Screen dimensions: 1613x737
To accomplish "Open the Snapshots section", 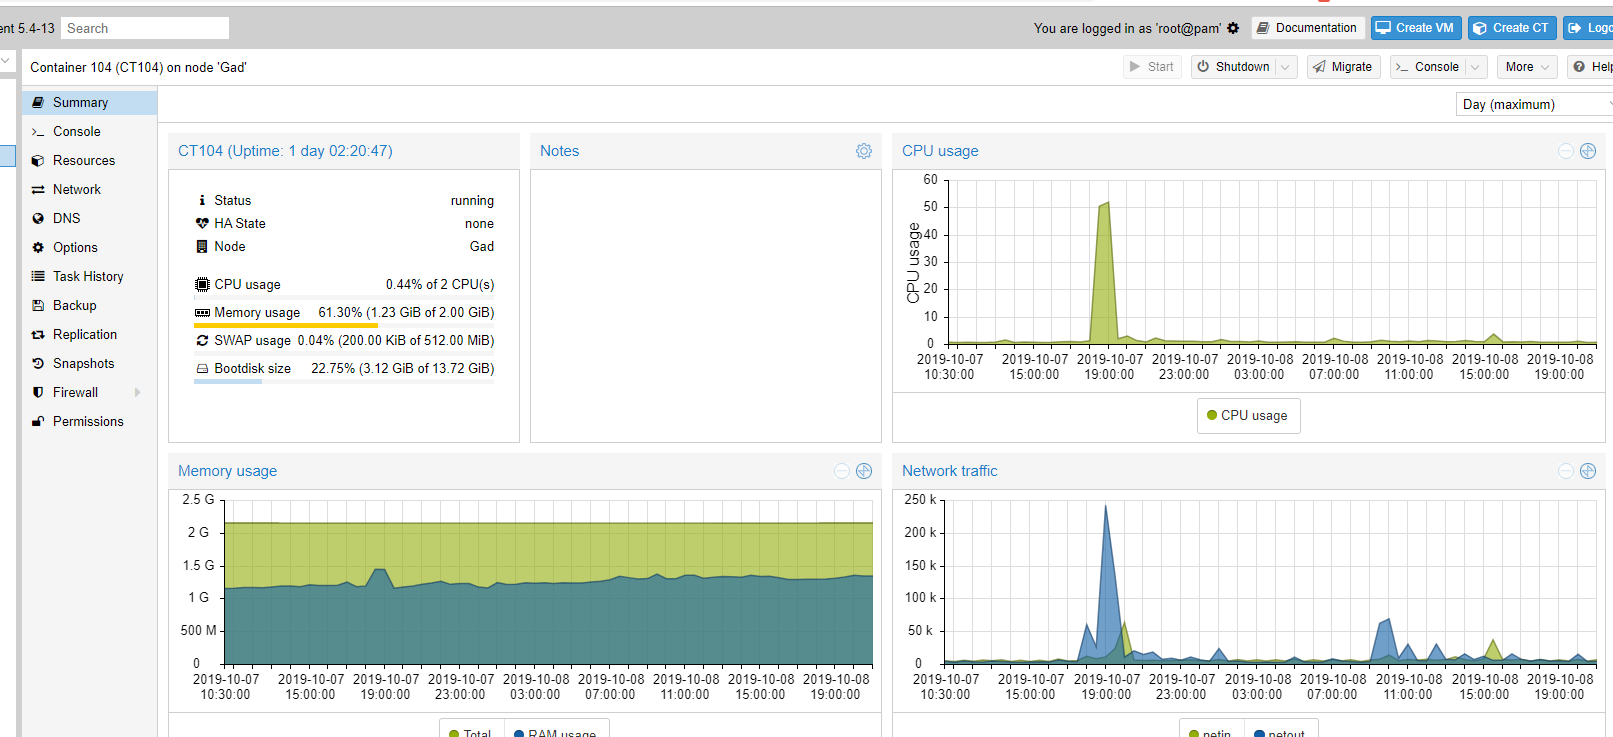I will (x=83, y=364).
